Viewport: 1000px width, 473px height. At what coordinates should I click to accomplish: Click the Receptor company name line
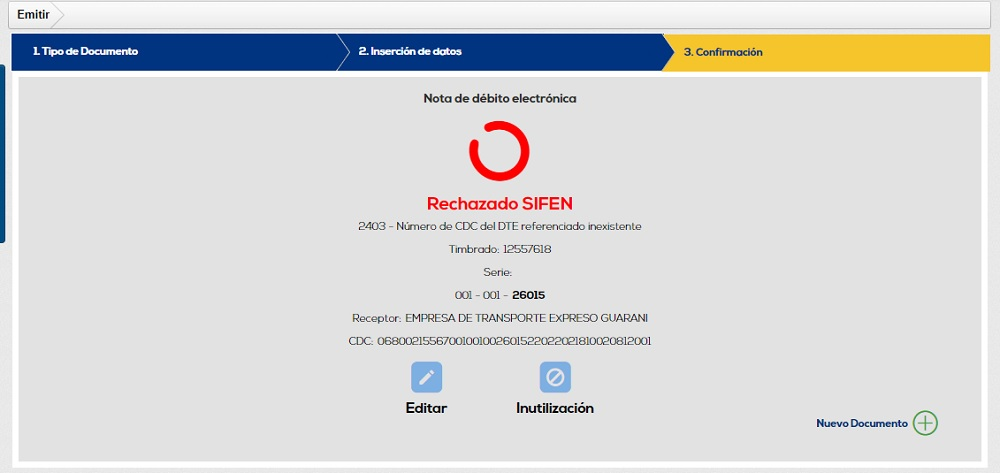(499, 318)
